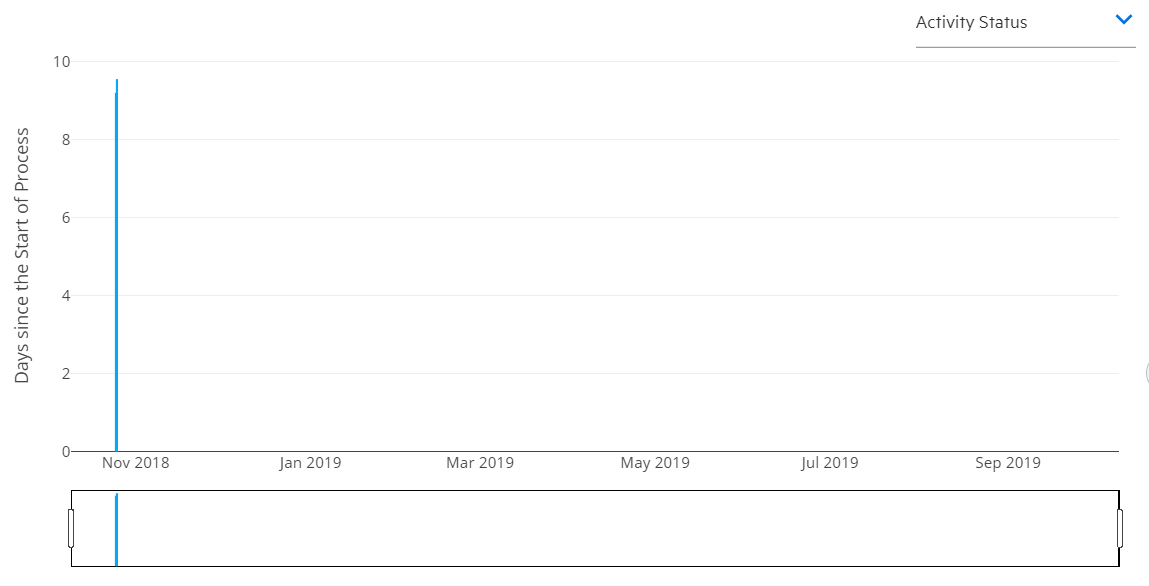
Task: Click the Activity Status label
Action: coord(970,22)
